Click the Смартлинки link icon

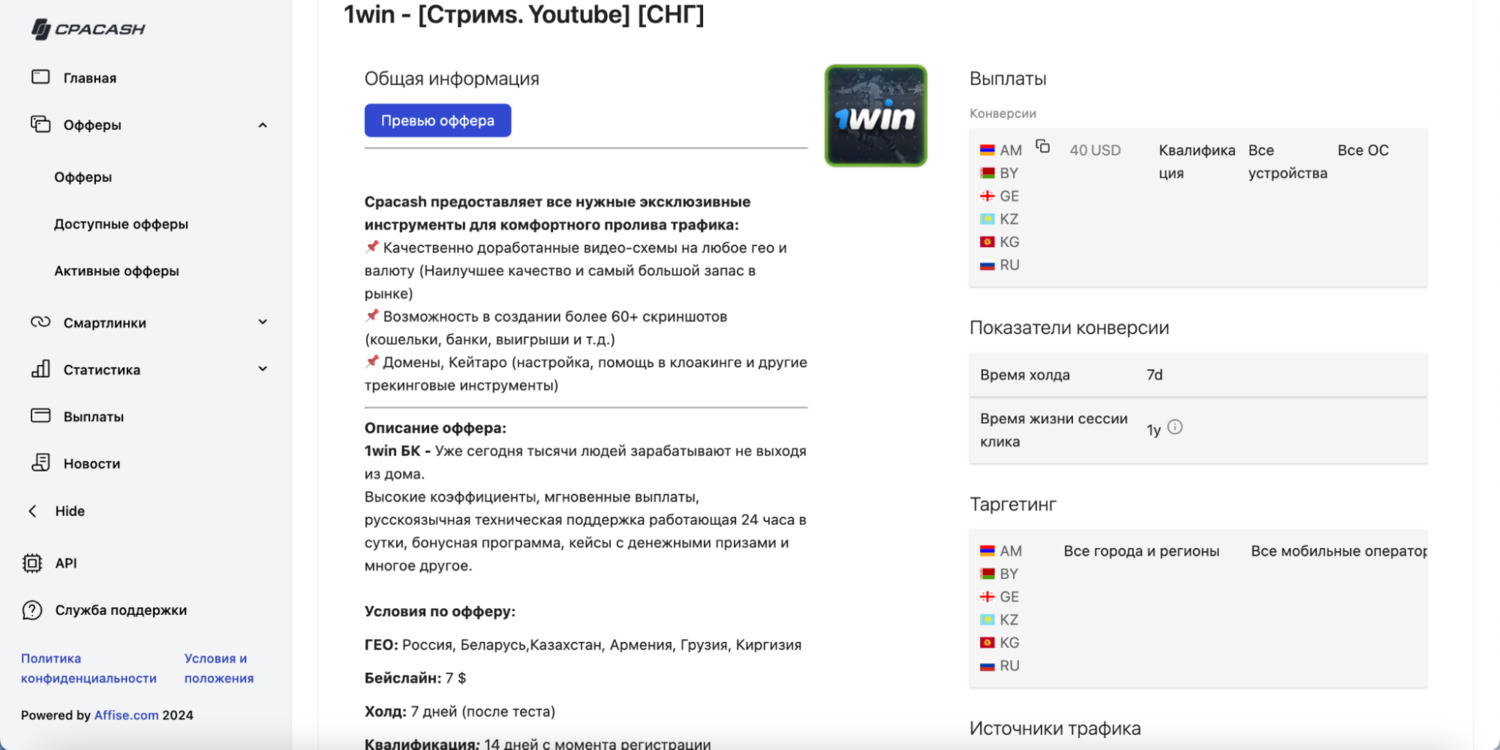pyautogui.click(x=40, y=322)
